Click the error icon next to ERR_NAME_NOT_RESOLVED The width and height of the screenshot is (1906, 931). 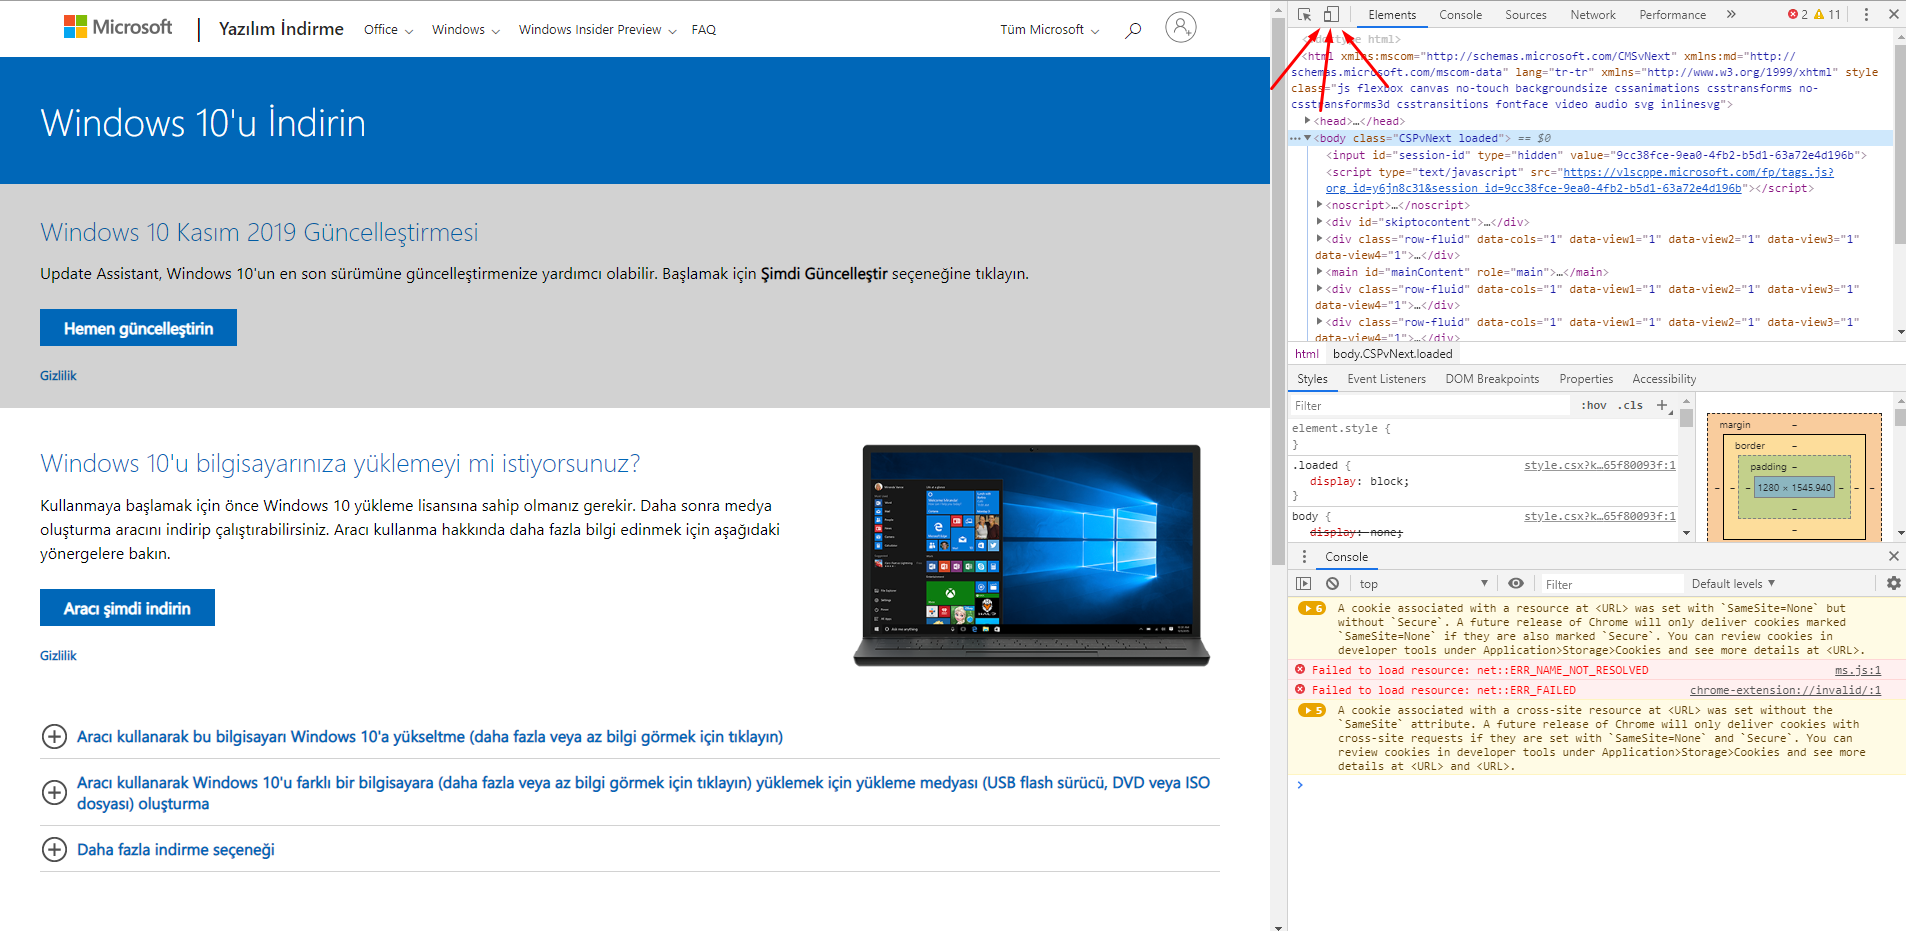coord(1300,669)
